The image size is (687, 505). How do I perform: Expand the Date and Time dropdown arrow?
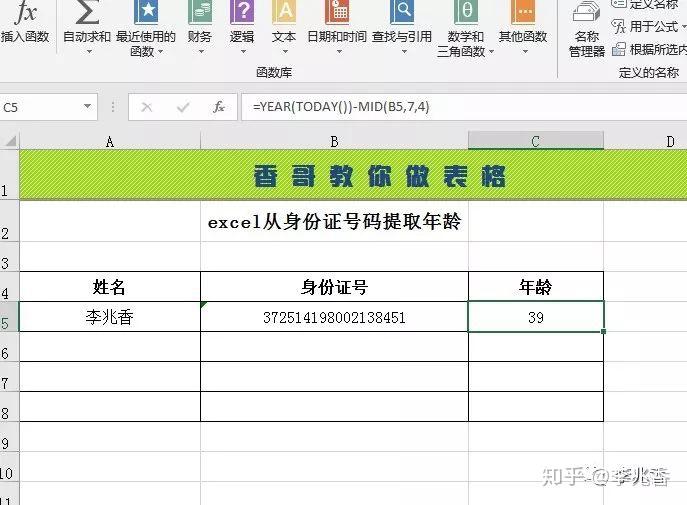(339, 52)
